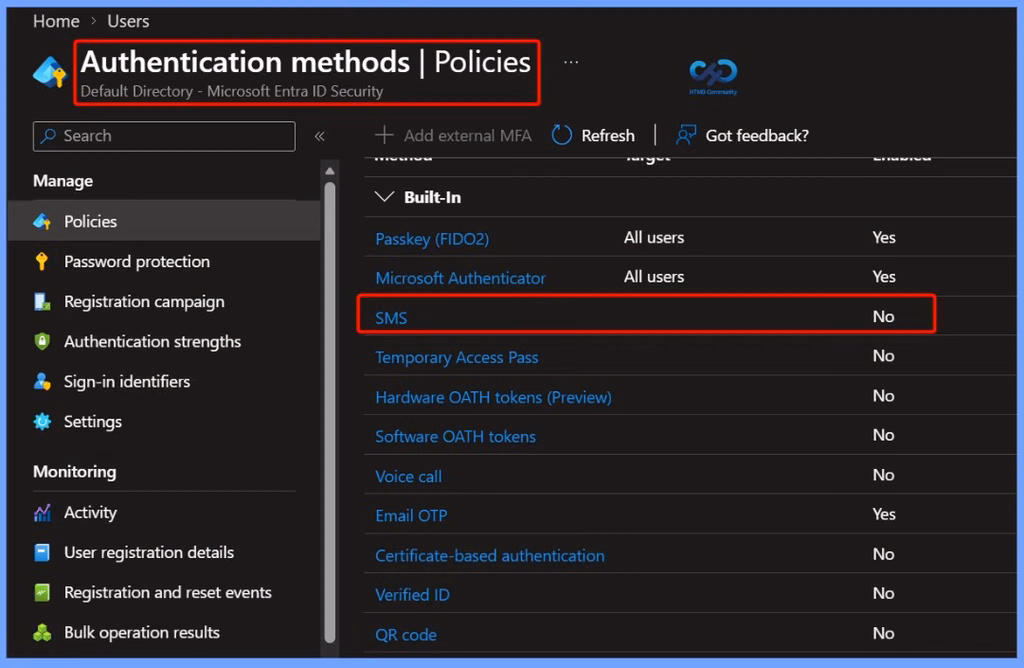The width and height of the screenshot is (1024, 668).
Task: Open Microsoft Authenticator method
Action: tap(460, 278)
